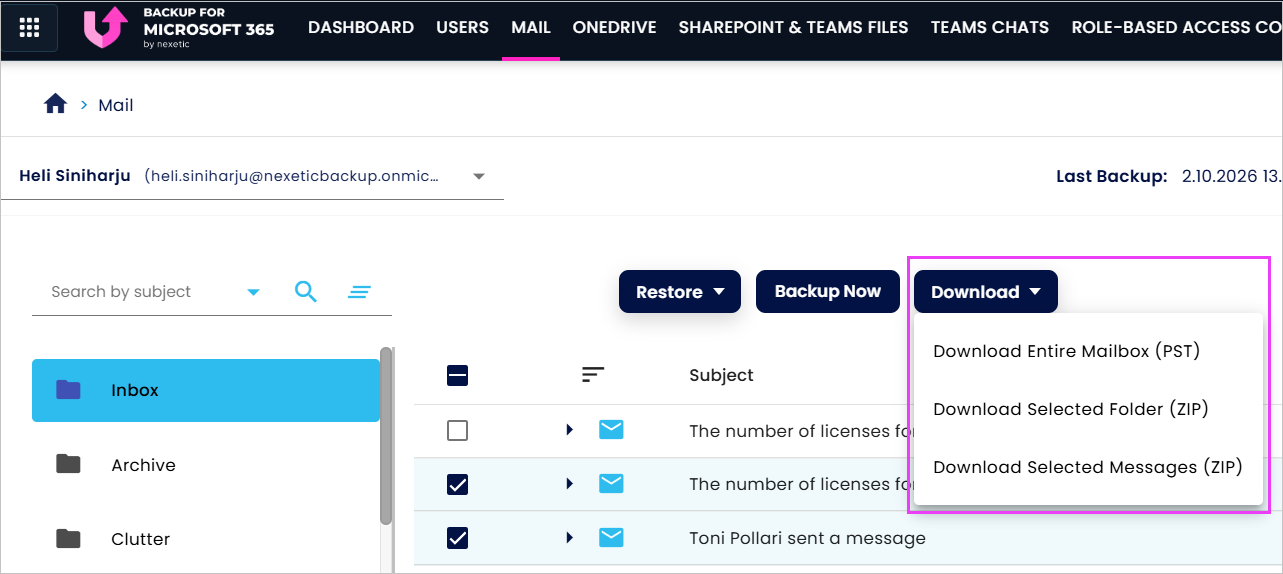
Task: Open 'Toni Pollari sent a message' email
Action: 807,538
